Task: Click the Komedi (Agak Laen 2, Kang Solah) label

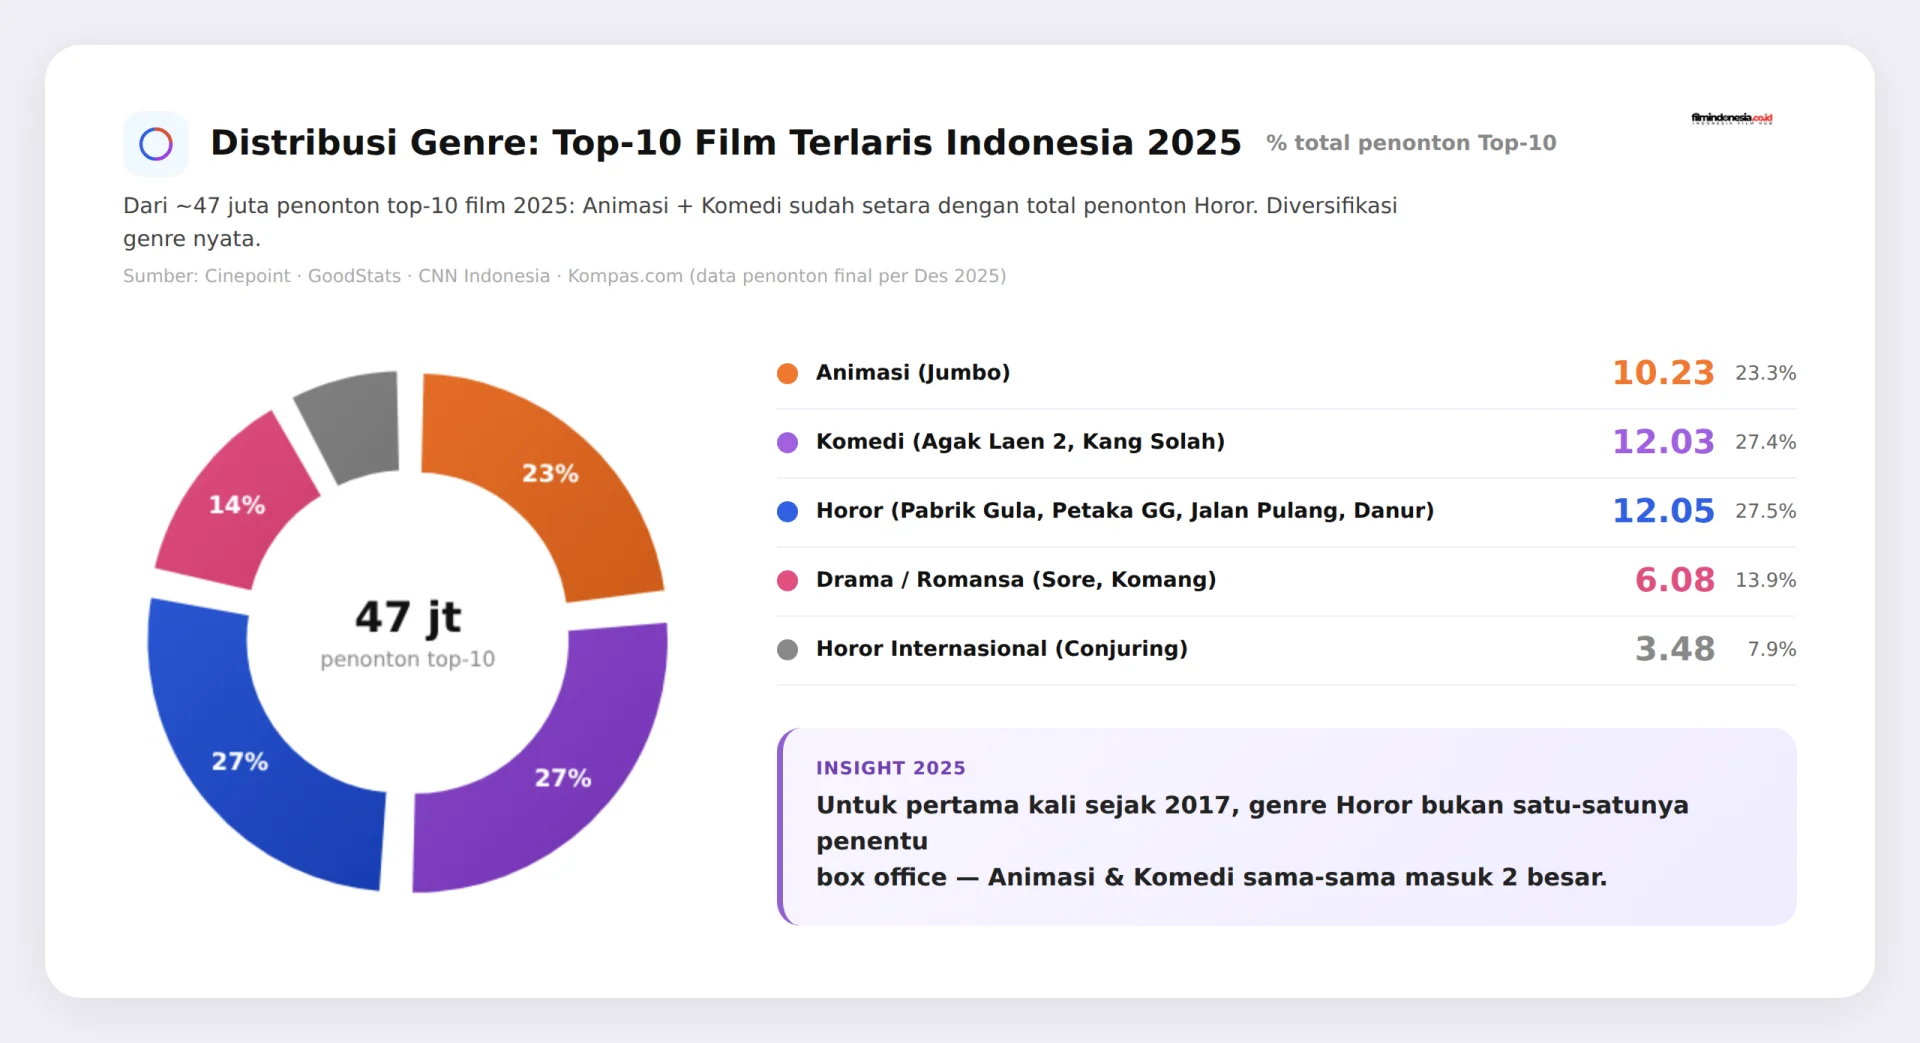Action: pyautogui.click(x=1020, y=442)
